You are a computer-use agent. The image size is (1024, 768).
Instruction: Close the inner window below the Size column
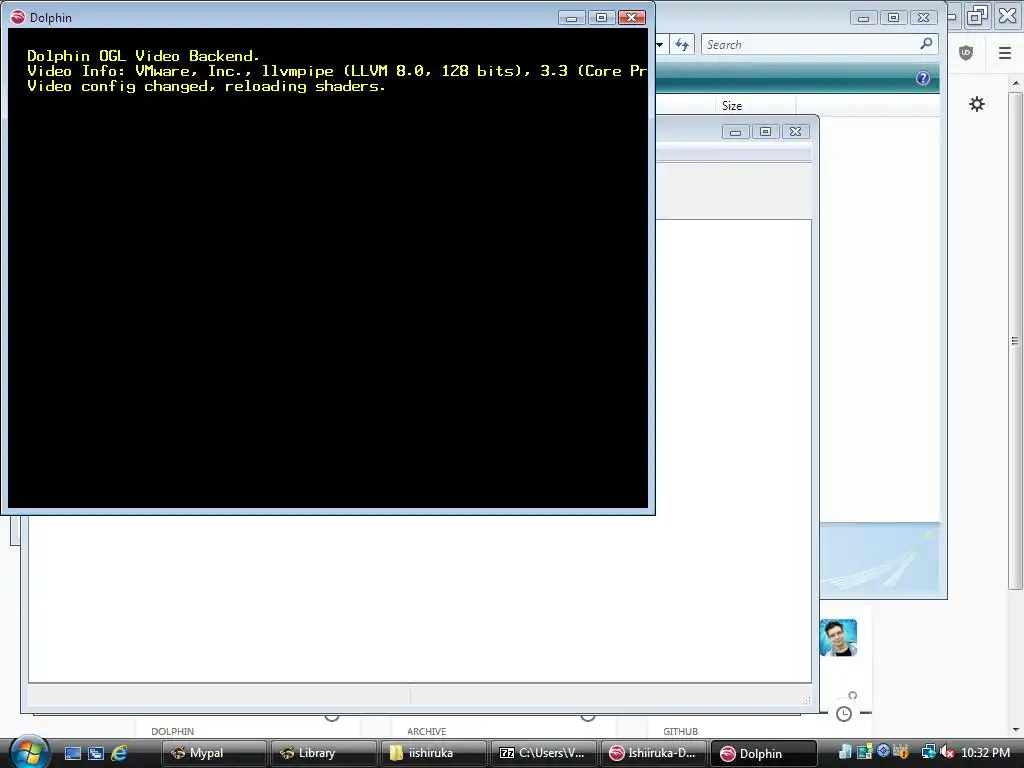tap(795, 131)
